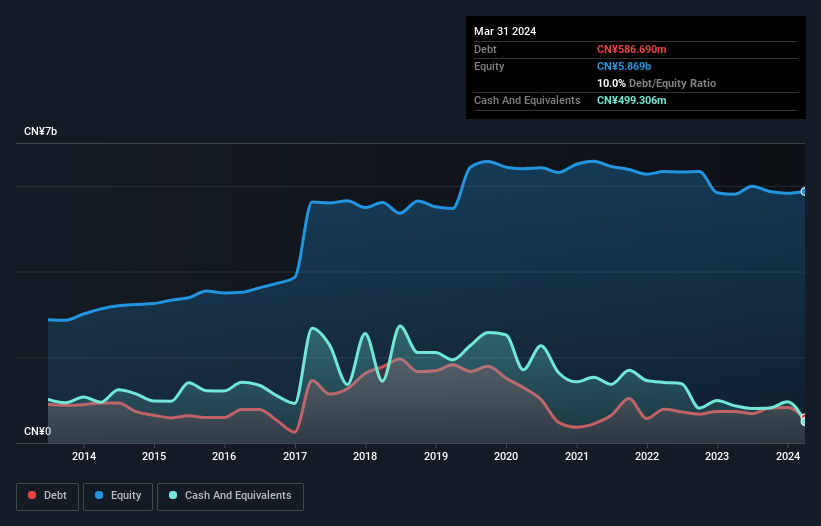Click the red Debt legend dot

[32, 495]
